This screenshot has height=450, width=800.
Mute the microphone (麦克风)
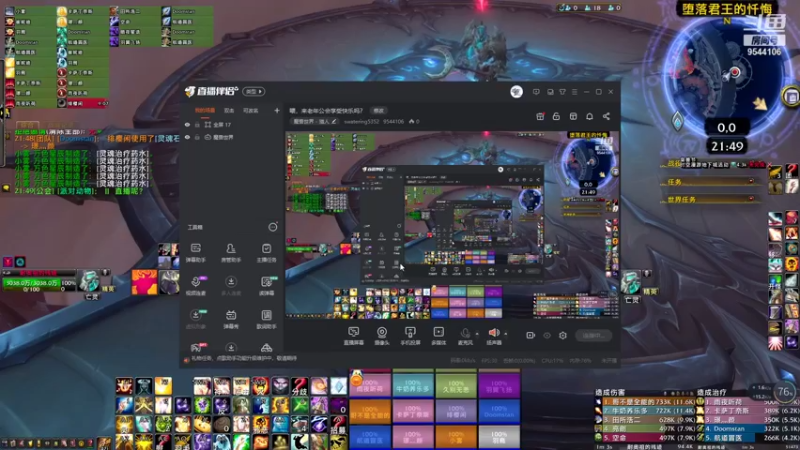(x=465, y=336)
